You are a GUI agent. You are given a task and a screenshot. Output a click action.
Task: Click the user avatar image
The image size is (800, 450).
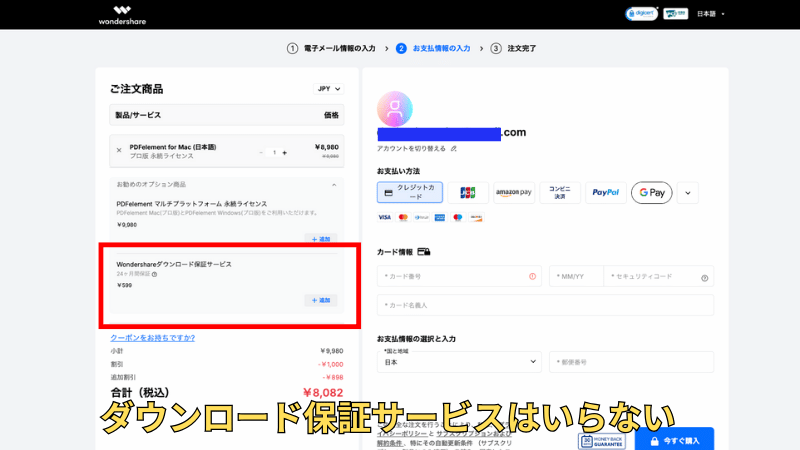pos(394,109)
